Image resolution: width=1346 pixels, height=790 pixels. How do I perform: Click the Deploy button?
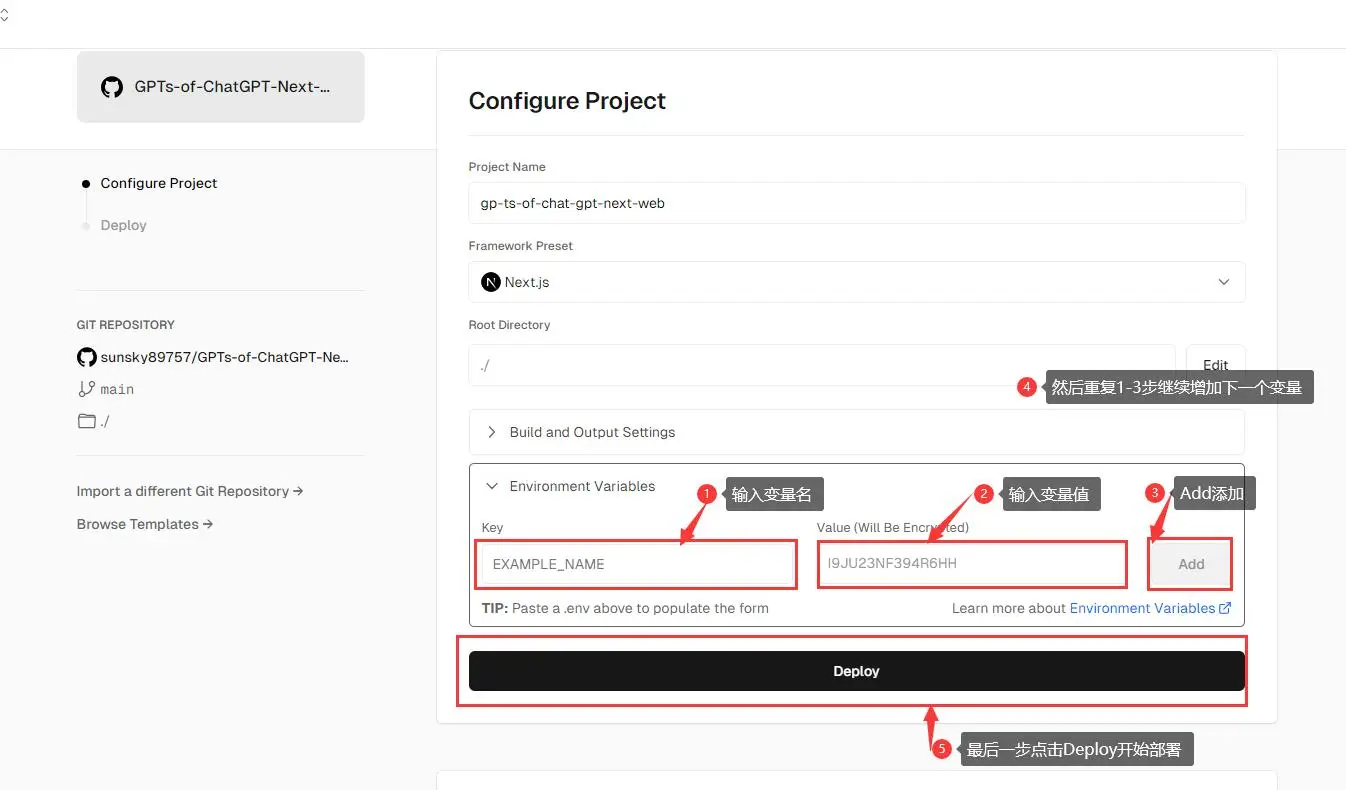point(855,671)
